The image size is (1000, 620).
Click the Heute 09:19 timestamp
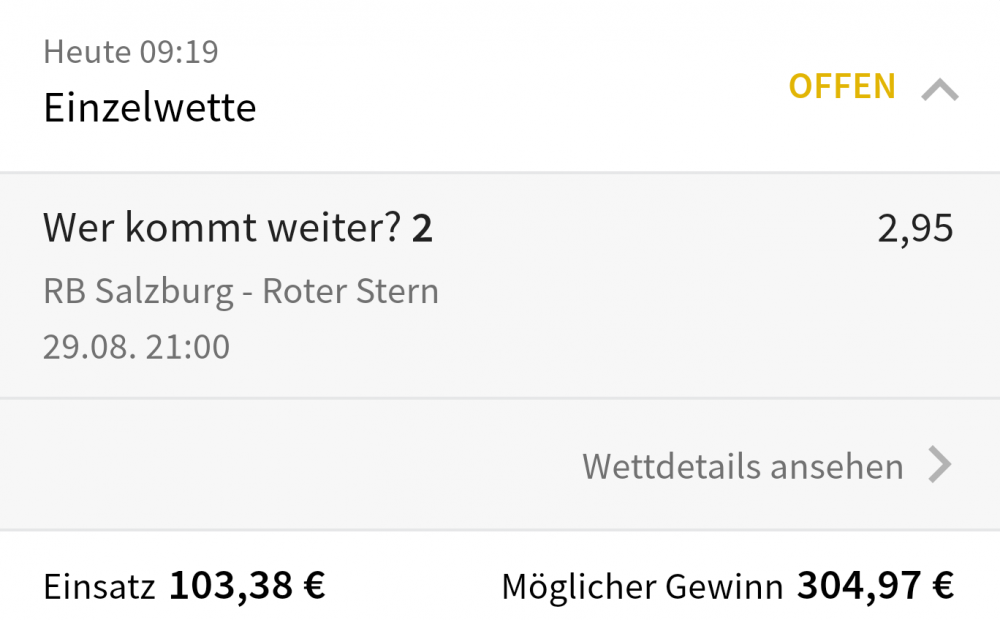pyautogui.click(x=131, y=52)
